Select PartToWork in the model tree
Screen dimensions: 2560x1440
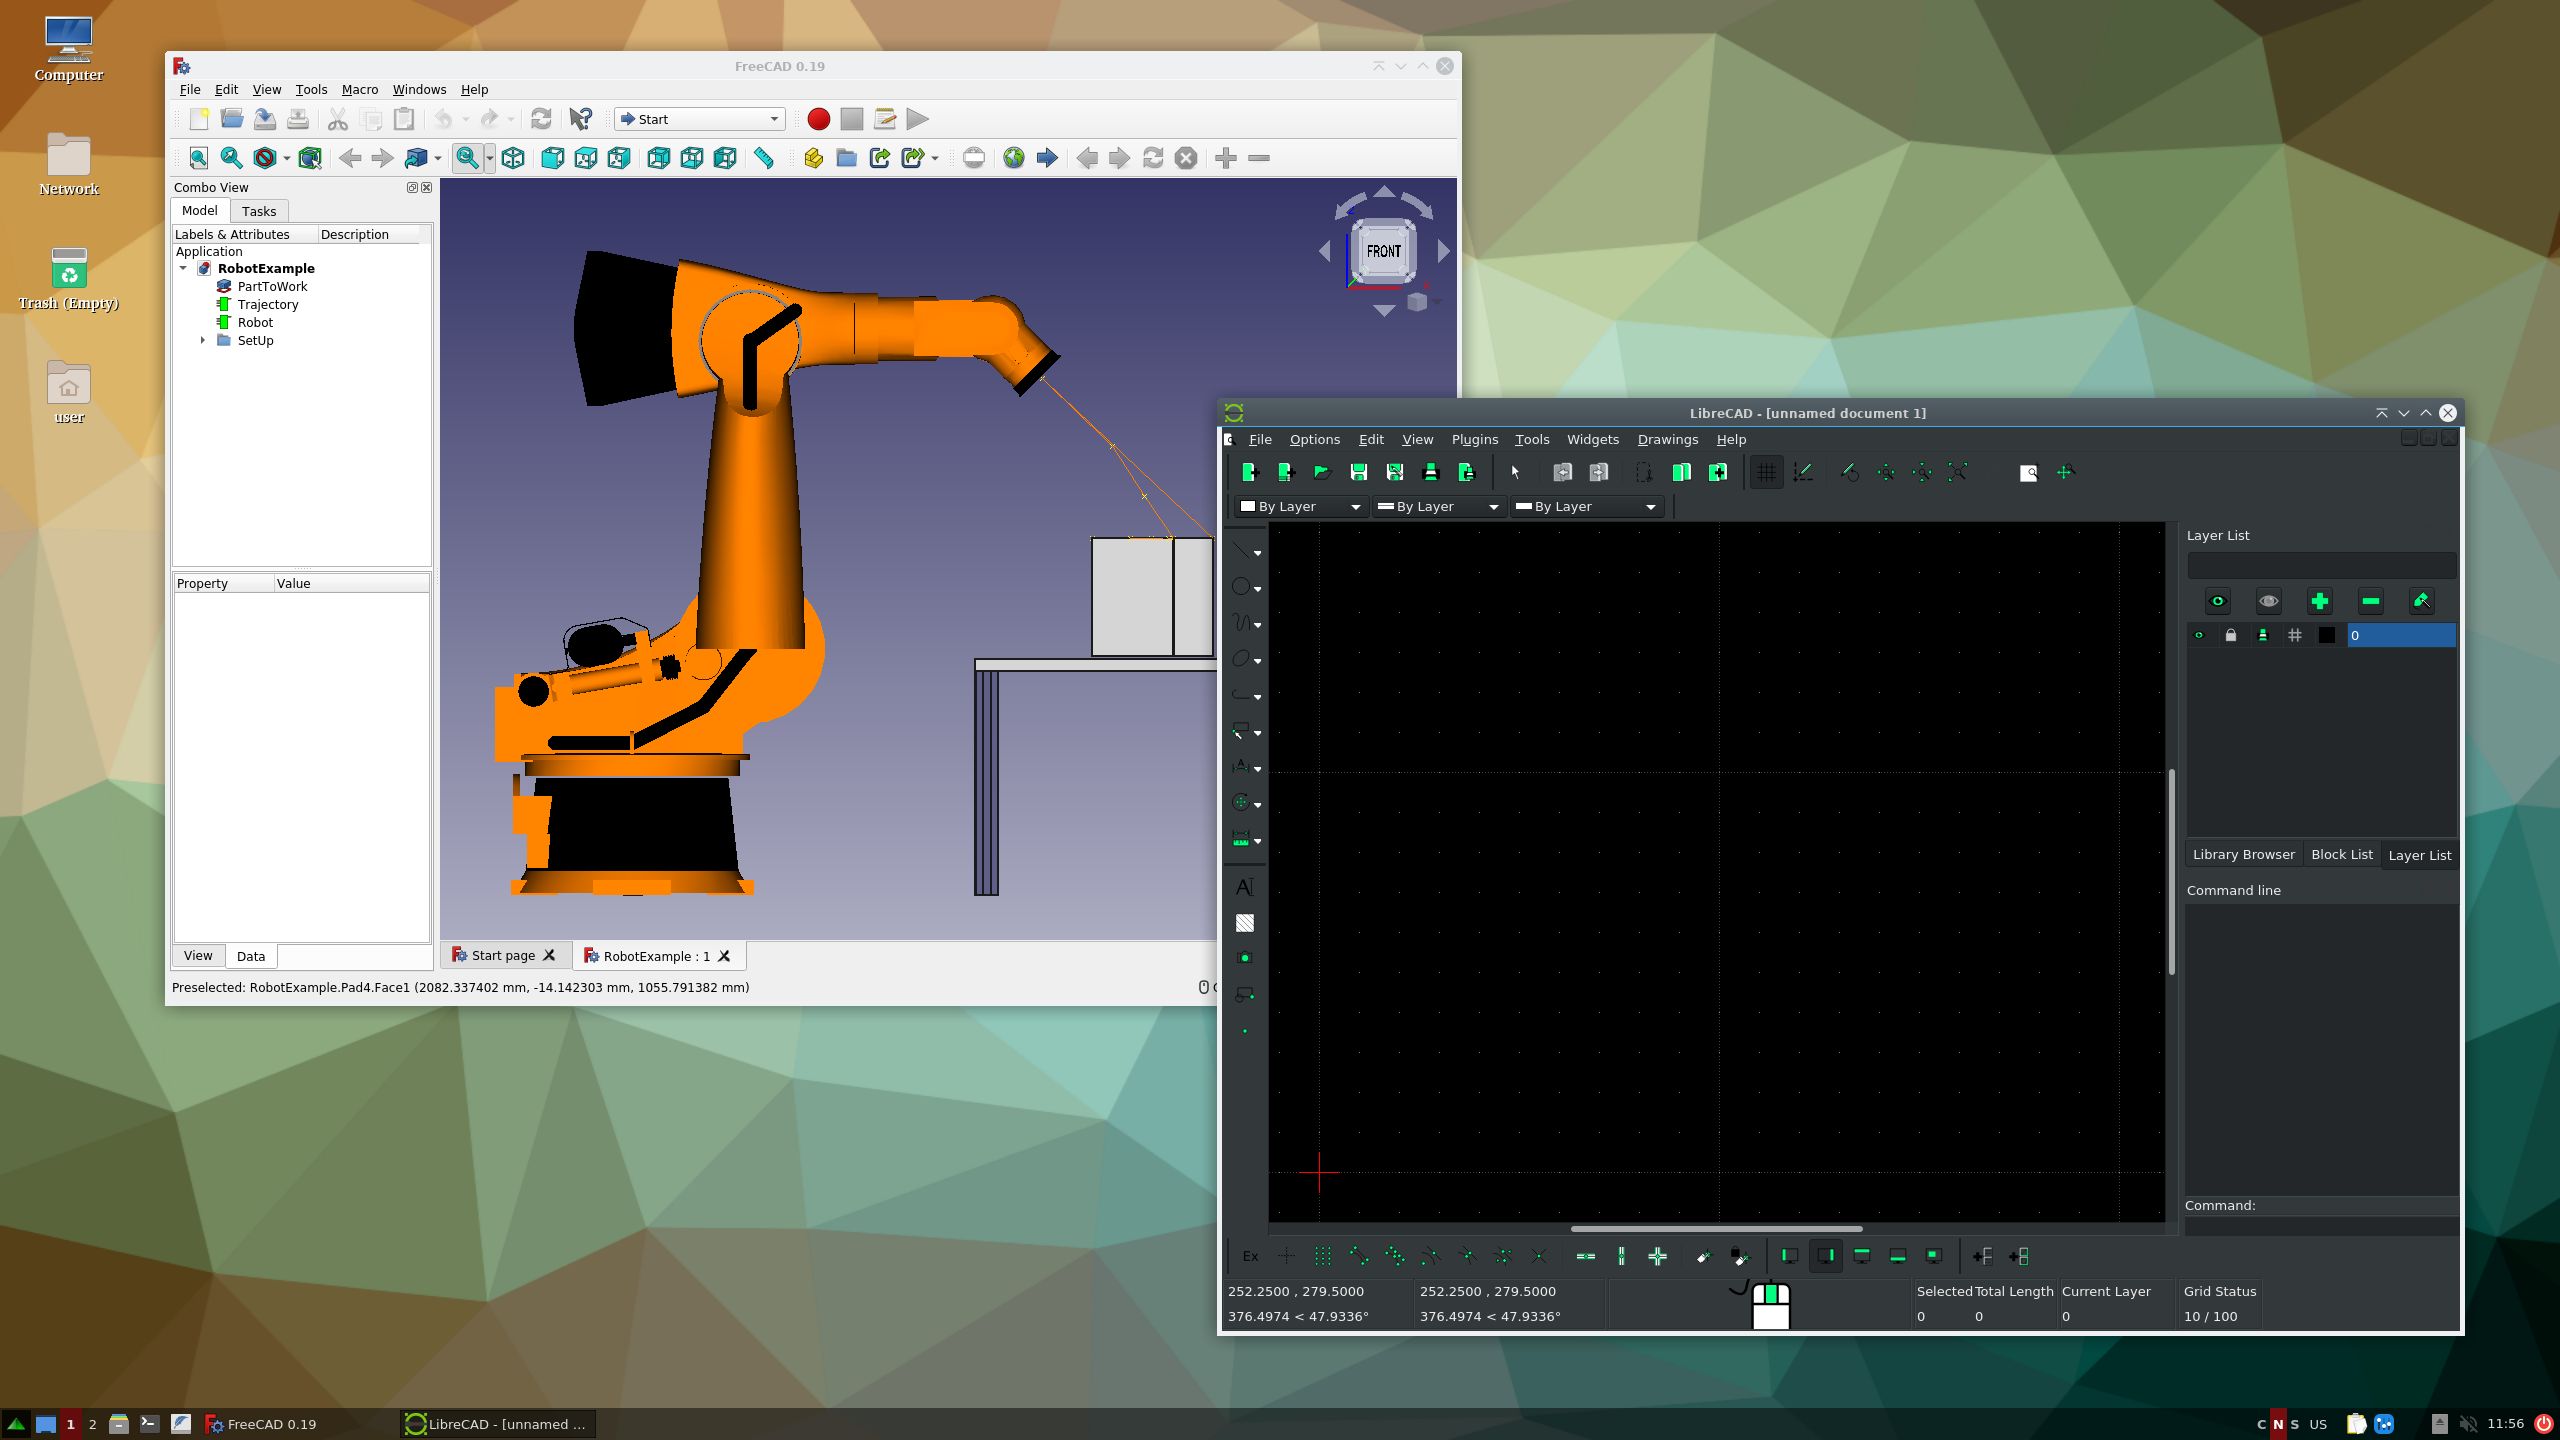tap(272, 286)
